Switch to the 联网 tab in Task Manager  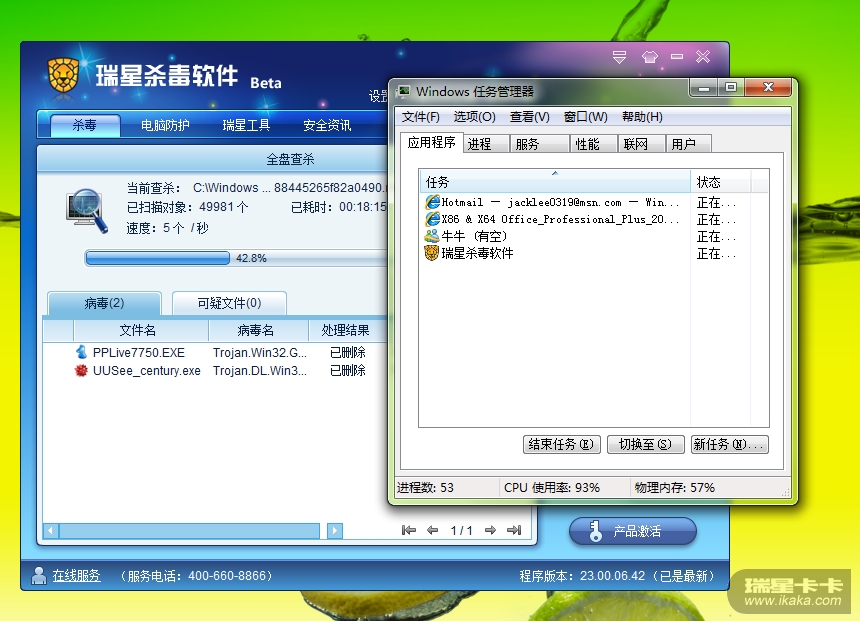642,144
